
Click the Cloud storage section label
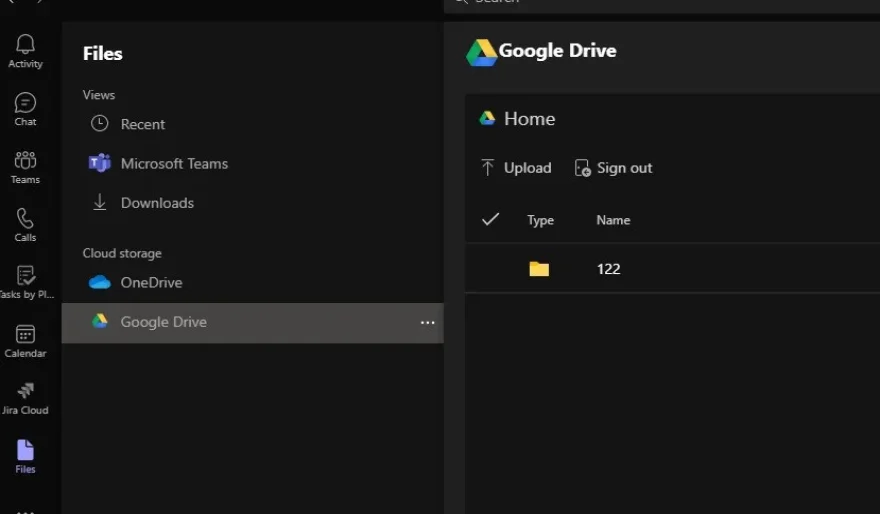[x=122, y=253]
